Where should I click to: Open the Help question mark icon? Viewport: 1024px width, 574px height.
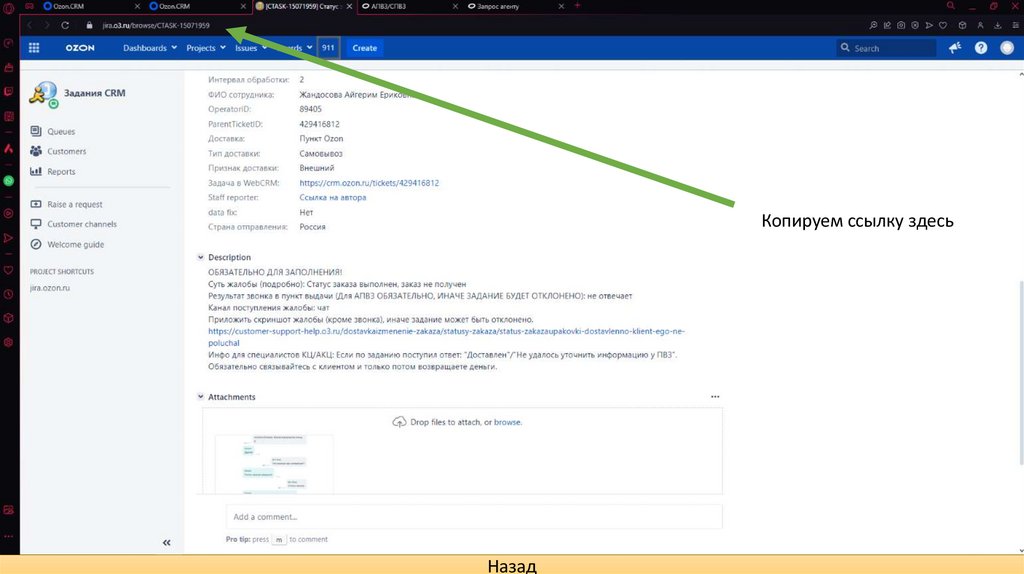pyautogui.click(x=981, y=48)
